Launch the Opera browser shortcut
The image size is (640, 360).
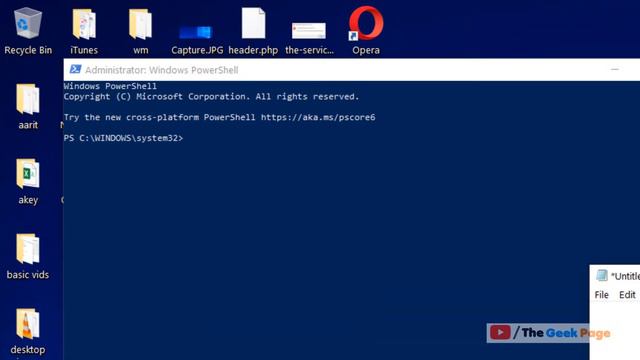tap(366, 31)
